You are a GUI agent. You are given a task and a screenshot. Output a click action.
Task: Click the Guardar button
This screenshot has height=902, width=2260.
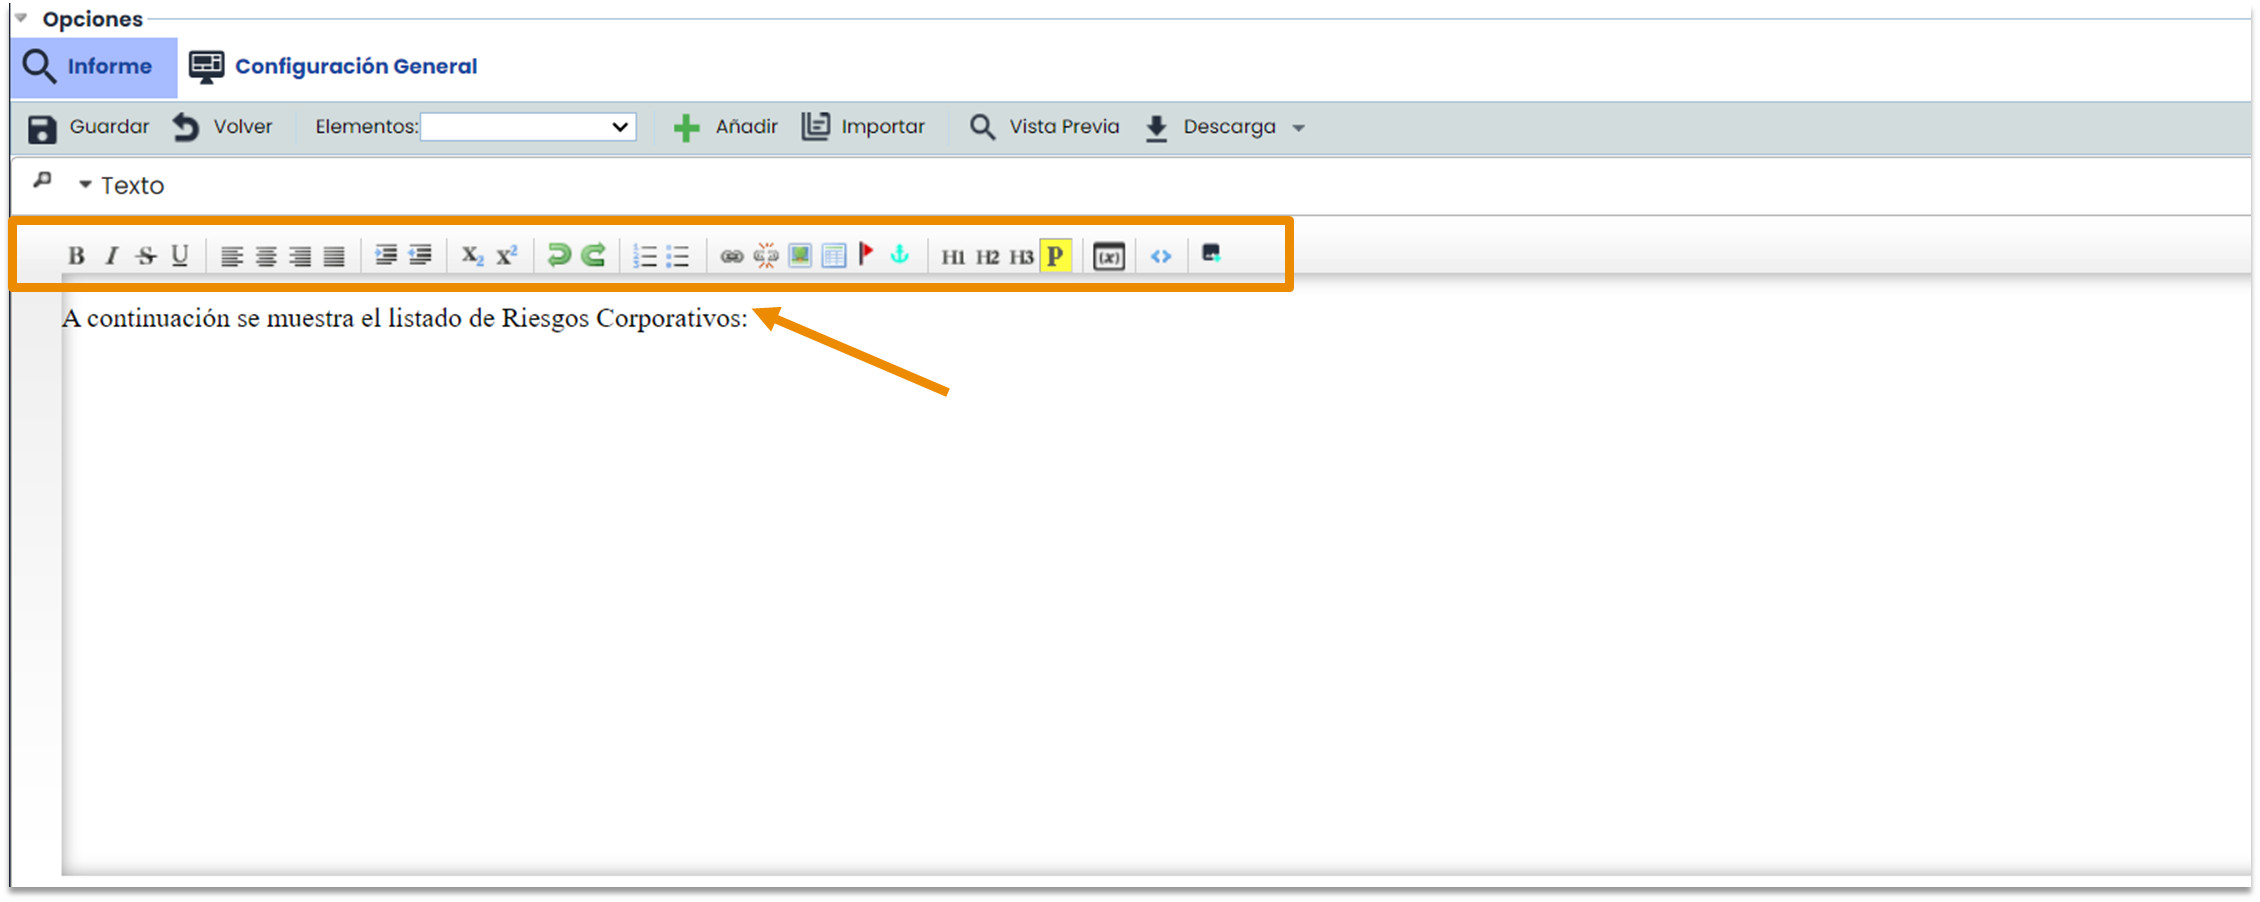(89, 127)
